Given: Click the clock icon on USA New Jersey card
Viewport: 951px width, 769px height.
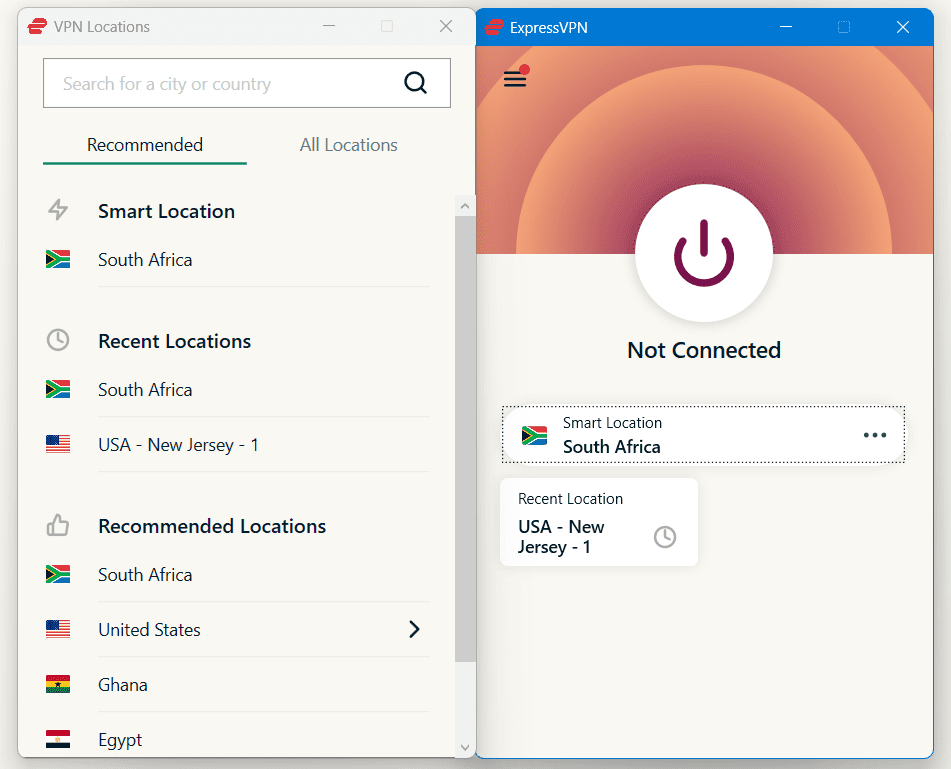Looking at the screenshot, I should tap(665, 537).
